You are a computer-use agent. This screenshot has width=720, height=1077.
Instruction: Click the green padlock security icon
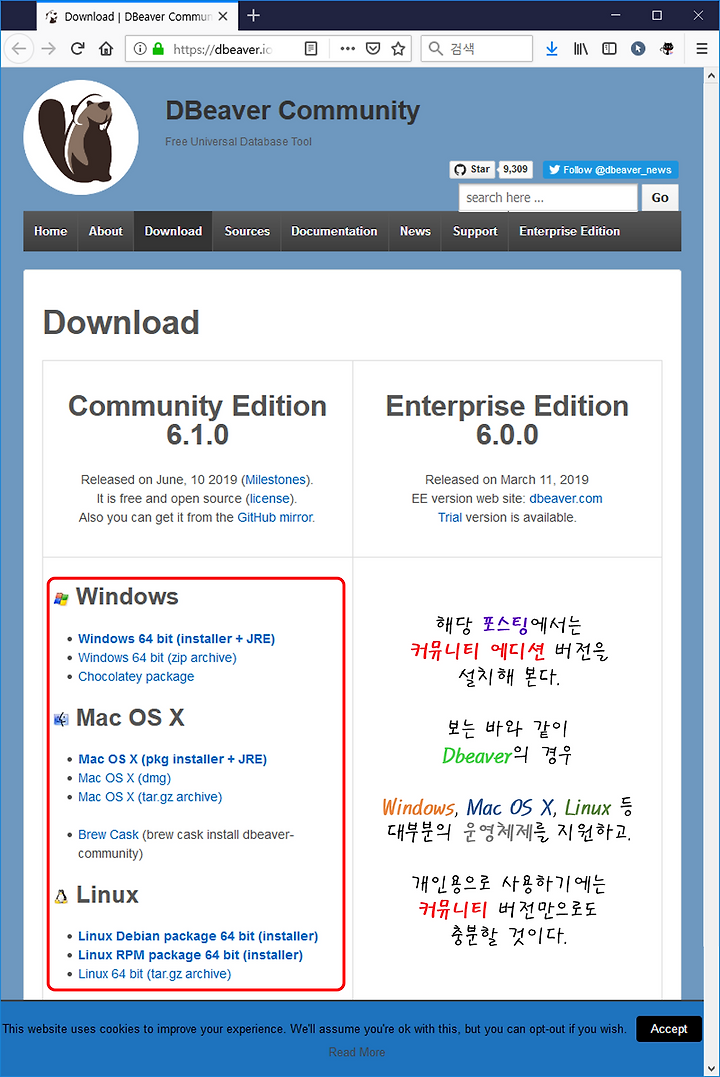pos(158,49)
